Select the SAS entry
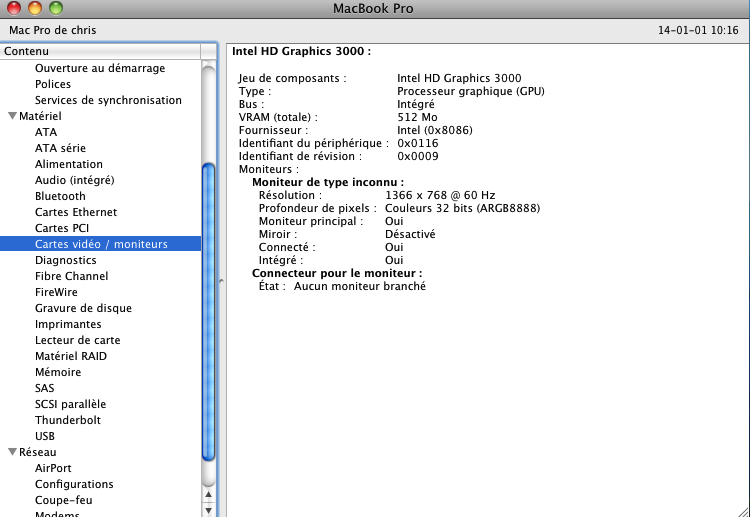The height and width of the screenshot is (517, 750). 44,388
